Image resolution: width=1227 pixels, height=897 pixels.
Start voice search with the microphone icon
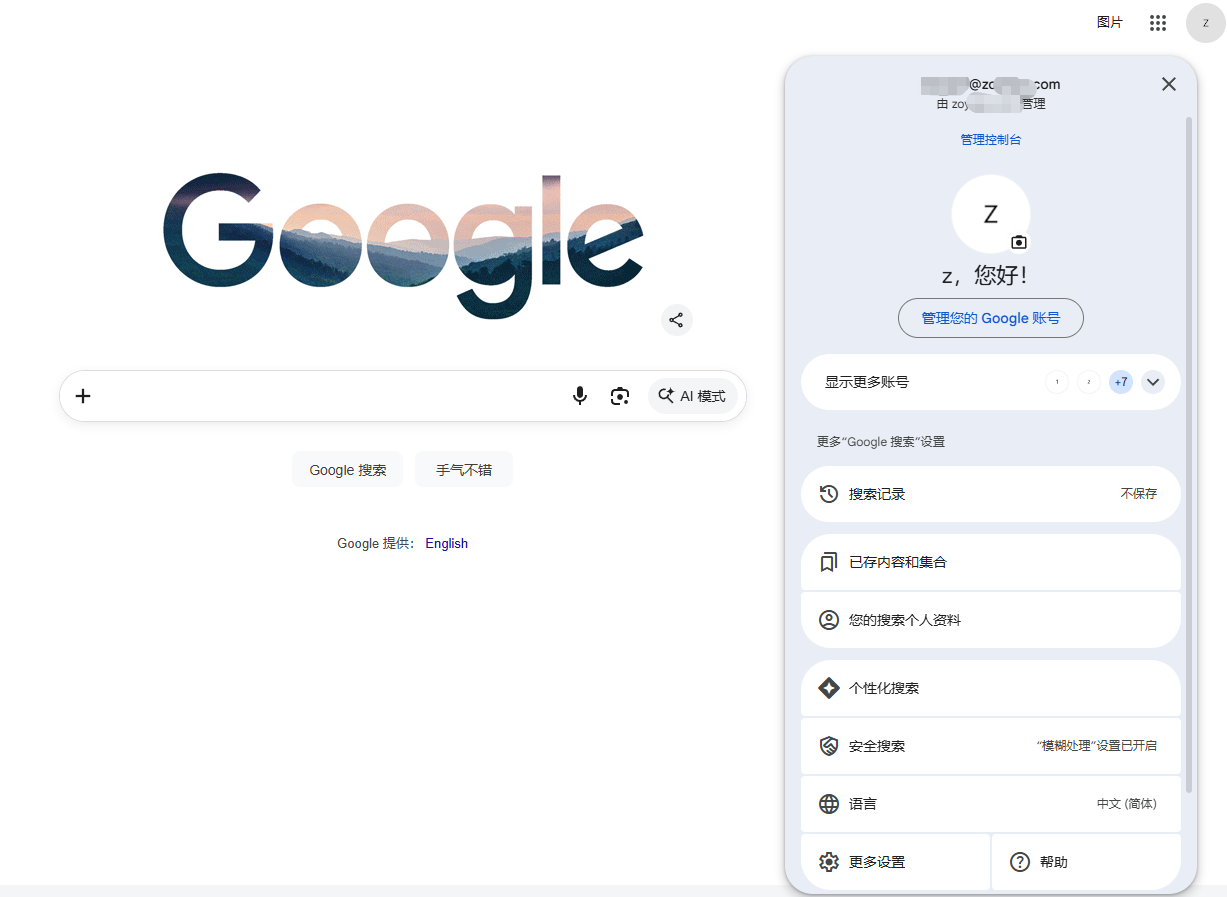[x=580, y=396]
